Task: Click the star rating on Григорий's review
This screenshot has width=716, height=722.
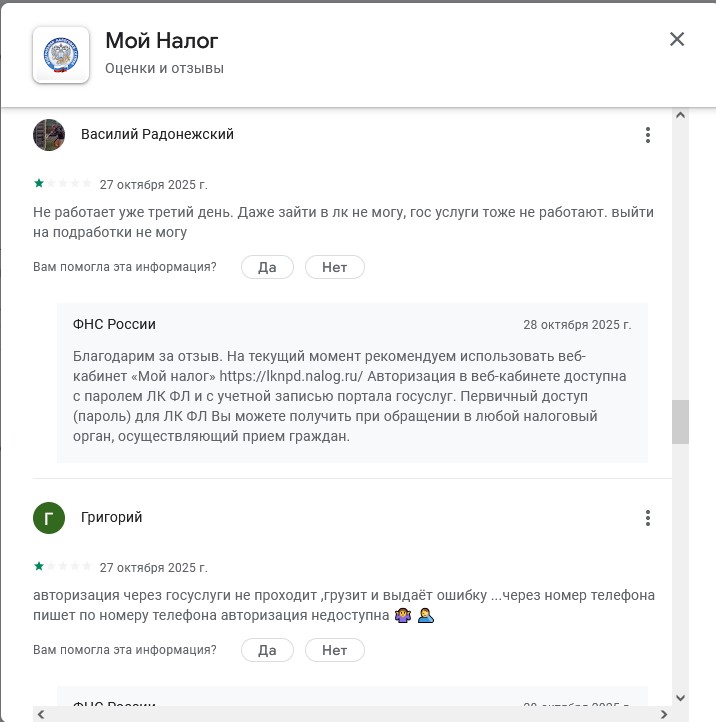Action: [x=62, y=567]
